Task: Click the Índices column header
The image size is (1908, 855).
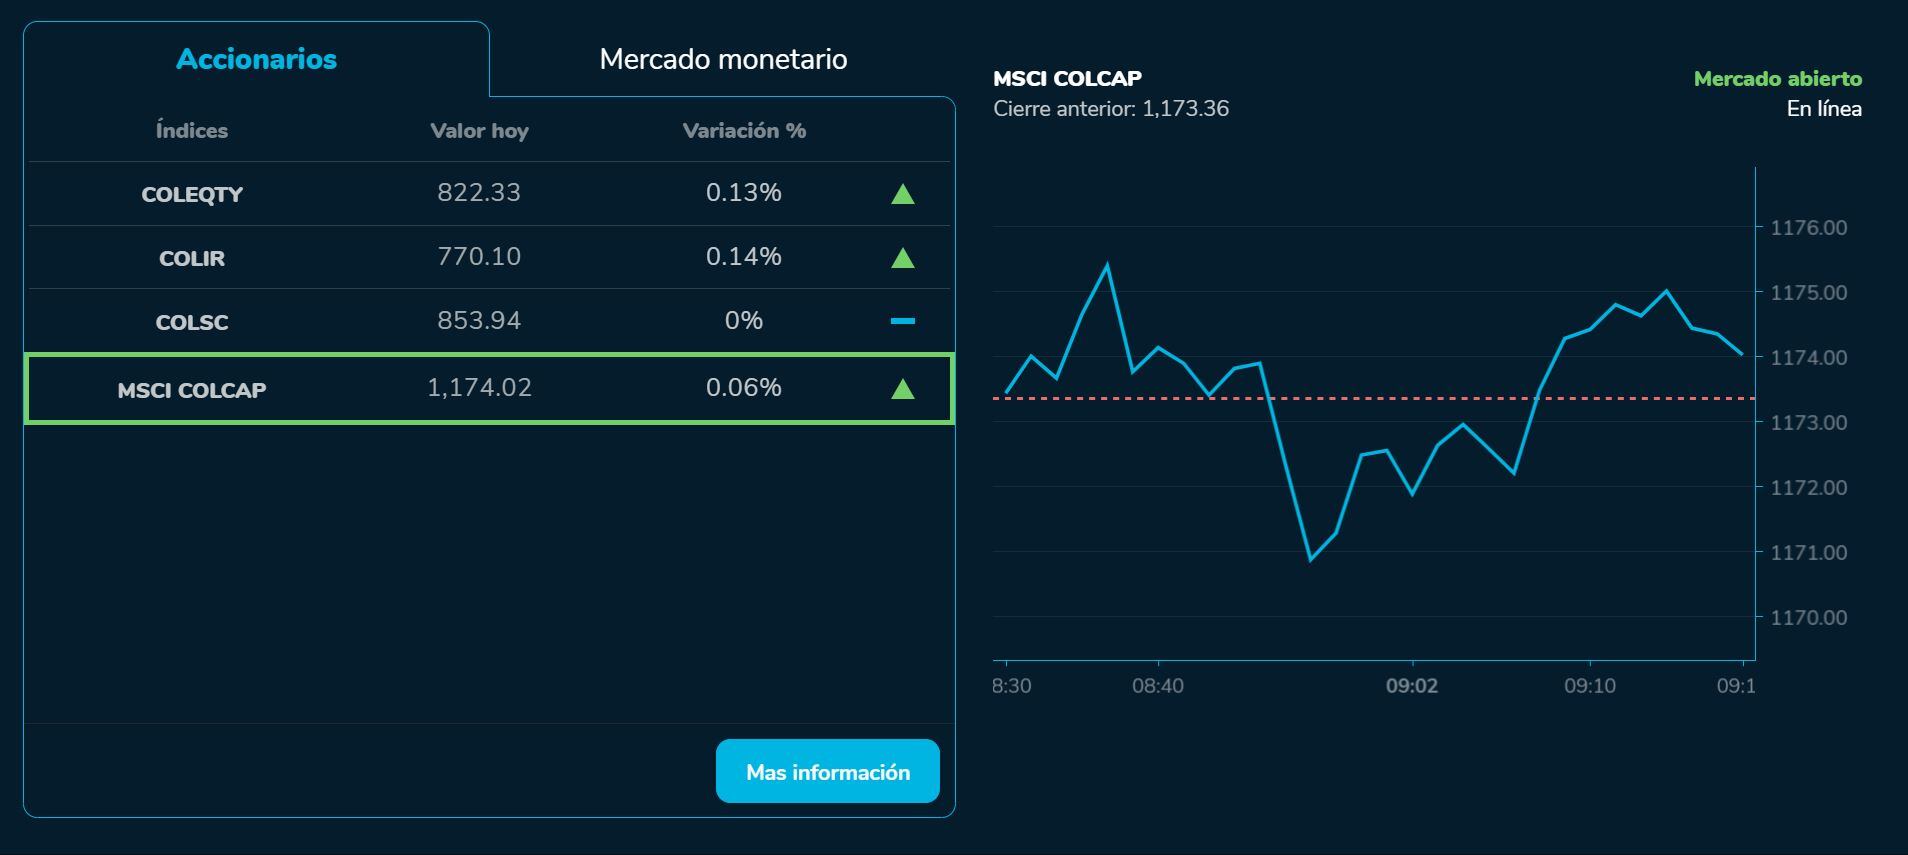Action: coord(192,131)
